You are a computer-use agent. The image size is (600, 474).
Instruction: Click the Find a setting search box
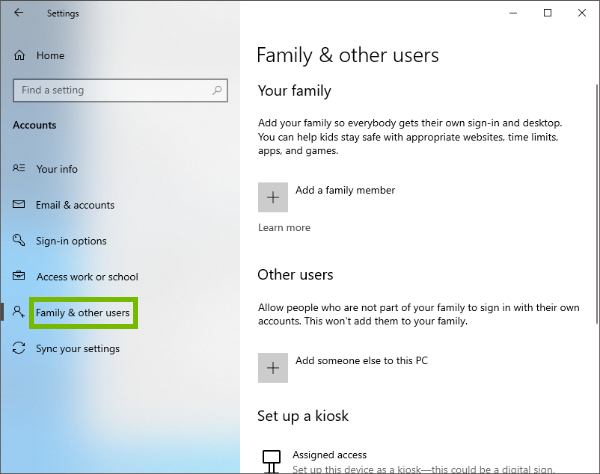(121, 90)
